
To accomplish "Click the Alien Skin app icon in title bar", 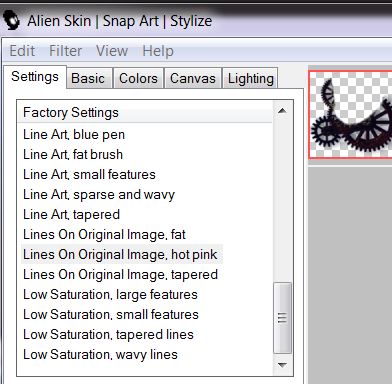I will coord(12,20).
